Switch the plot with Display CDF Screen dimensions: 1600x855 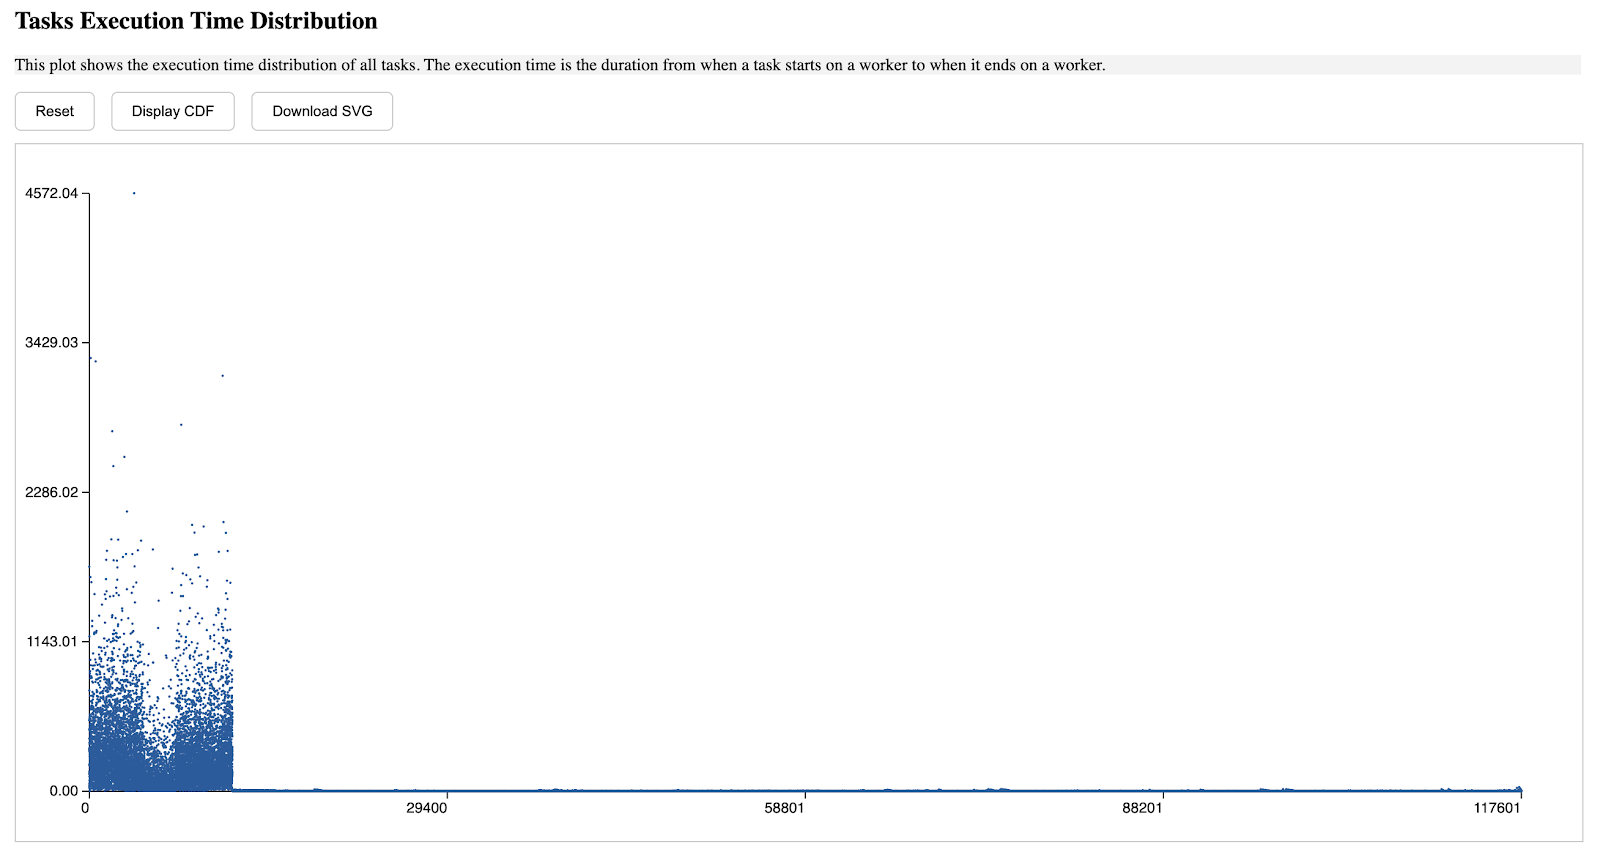pyautogui.click(x=173, y=111)
